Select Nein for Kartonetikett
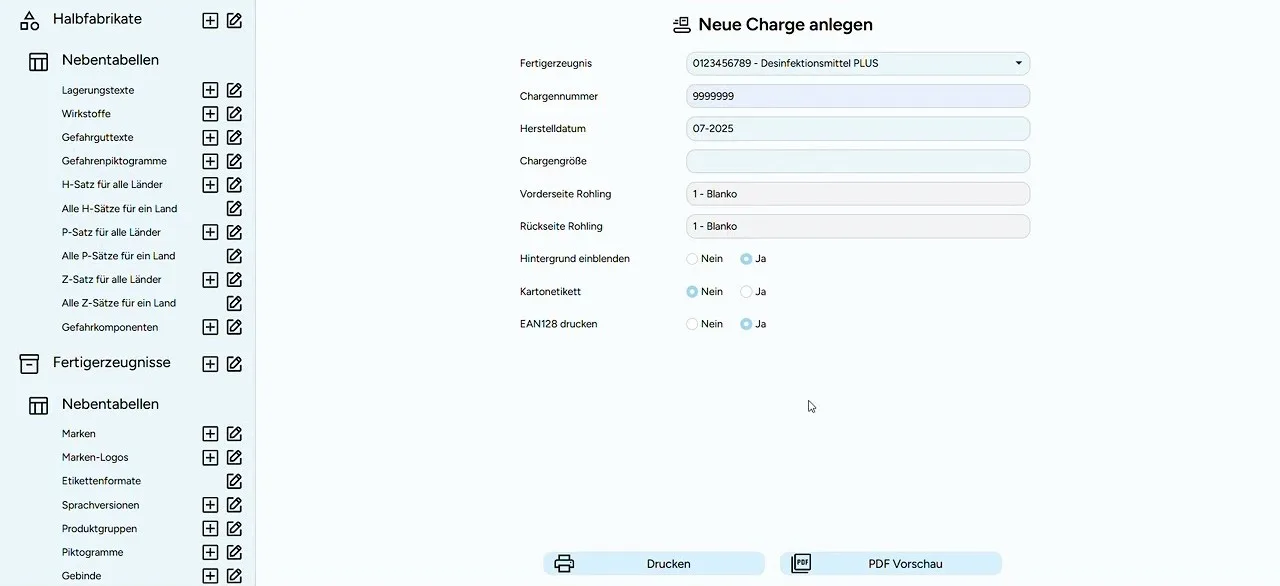The height and width of the screenshot is (586, 1280). click(692, 292)
